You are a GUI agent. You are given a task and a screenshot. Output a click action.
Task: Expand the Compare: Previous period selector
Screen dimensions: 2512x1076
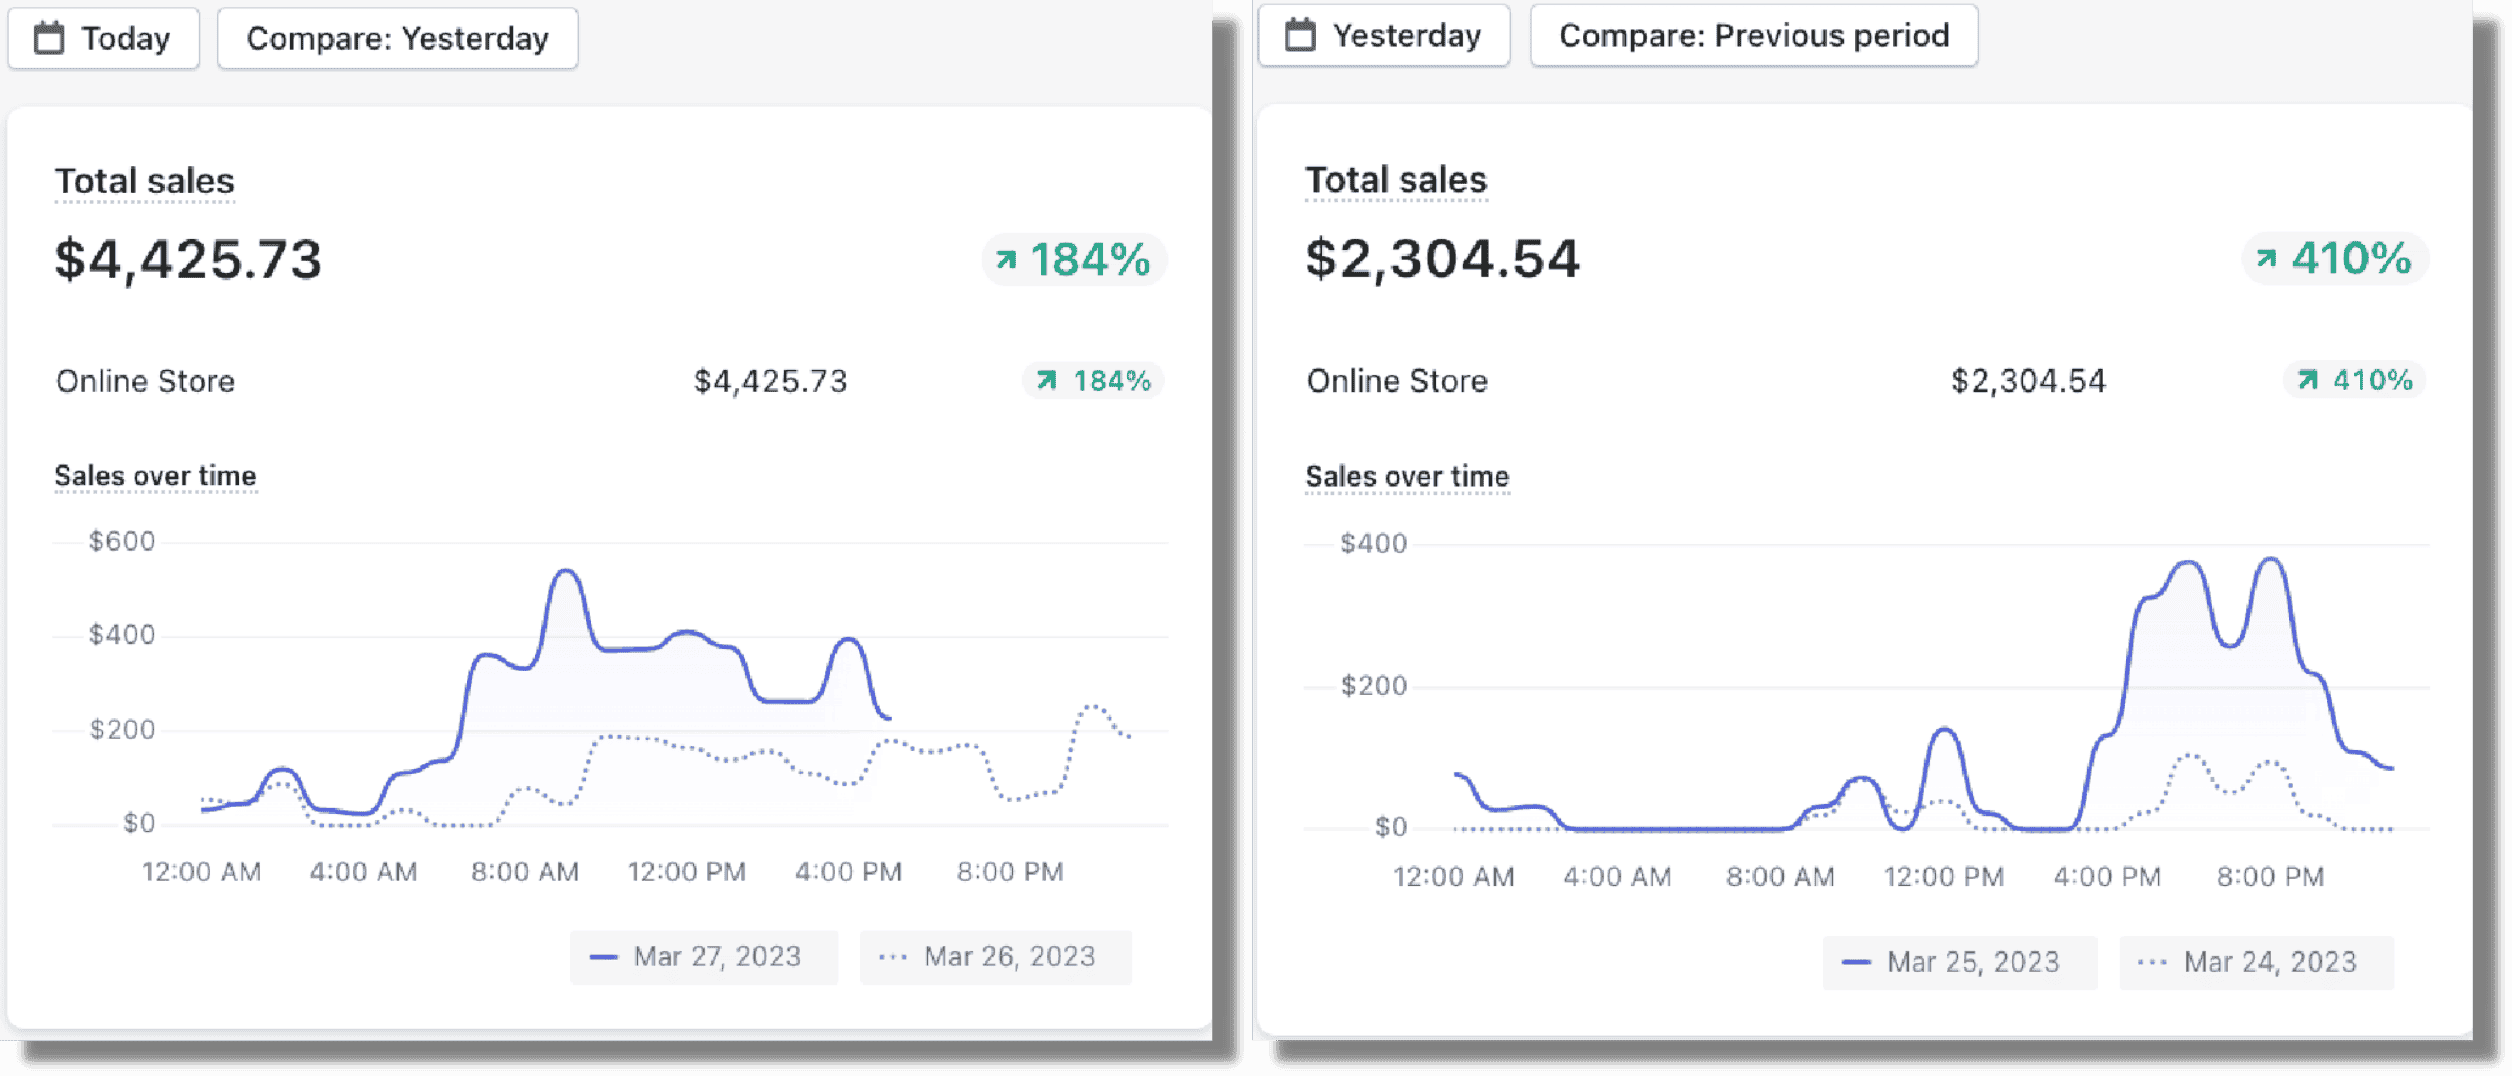1753,36
